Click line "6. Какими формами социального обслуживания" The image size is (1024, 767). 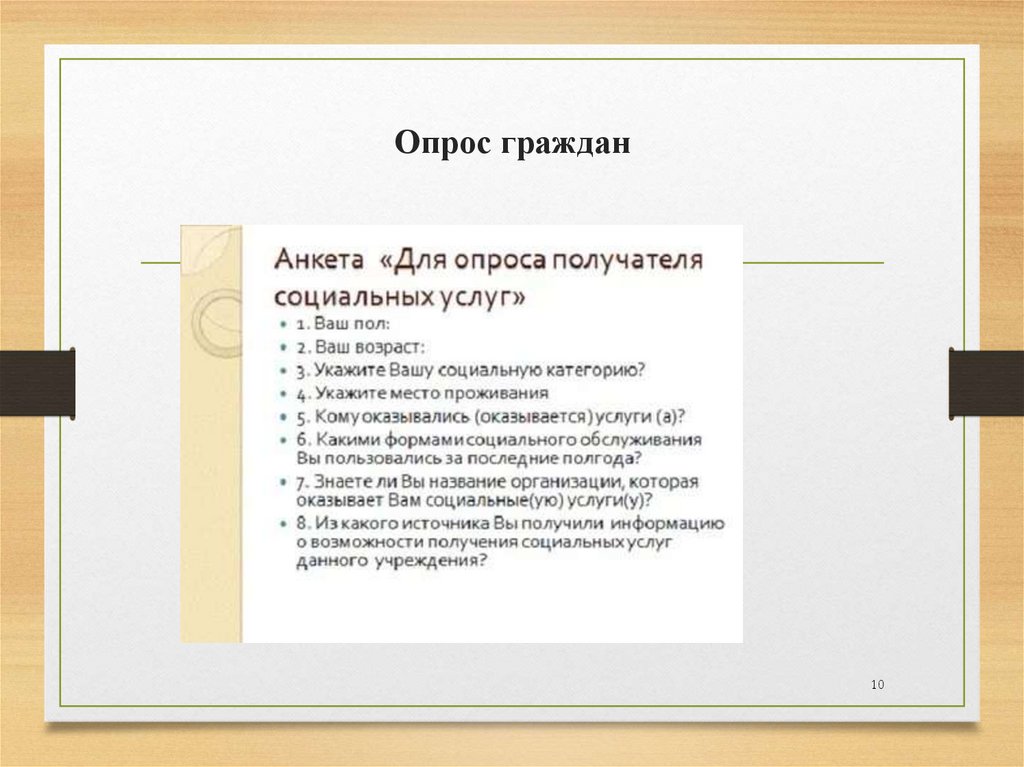[499, 440]
